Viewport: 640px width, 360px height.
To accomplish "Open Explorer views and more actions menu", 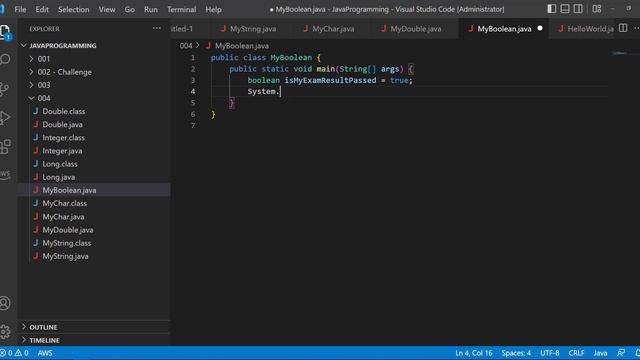I will [x=156, y=29].
